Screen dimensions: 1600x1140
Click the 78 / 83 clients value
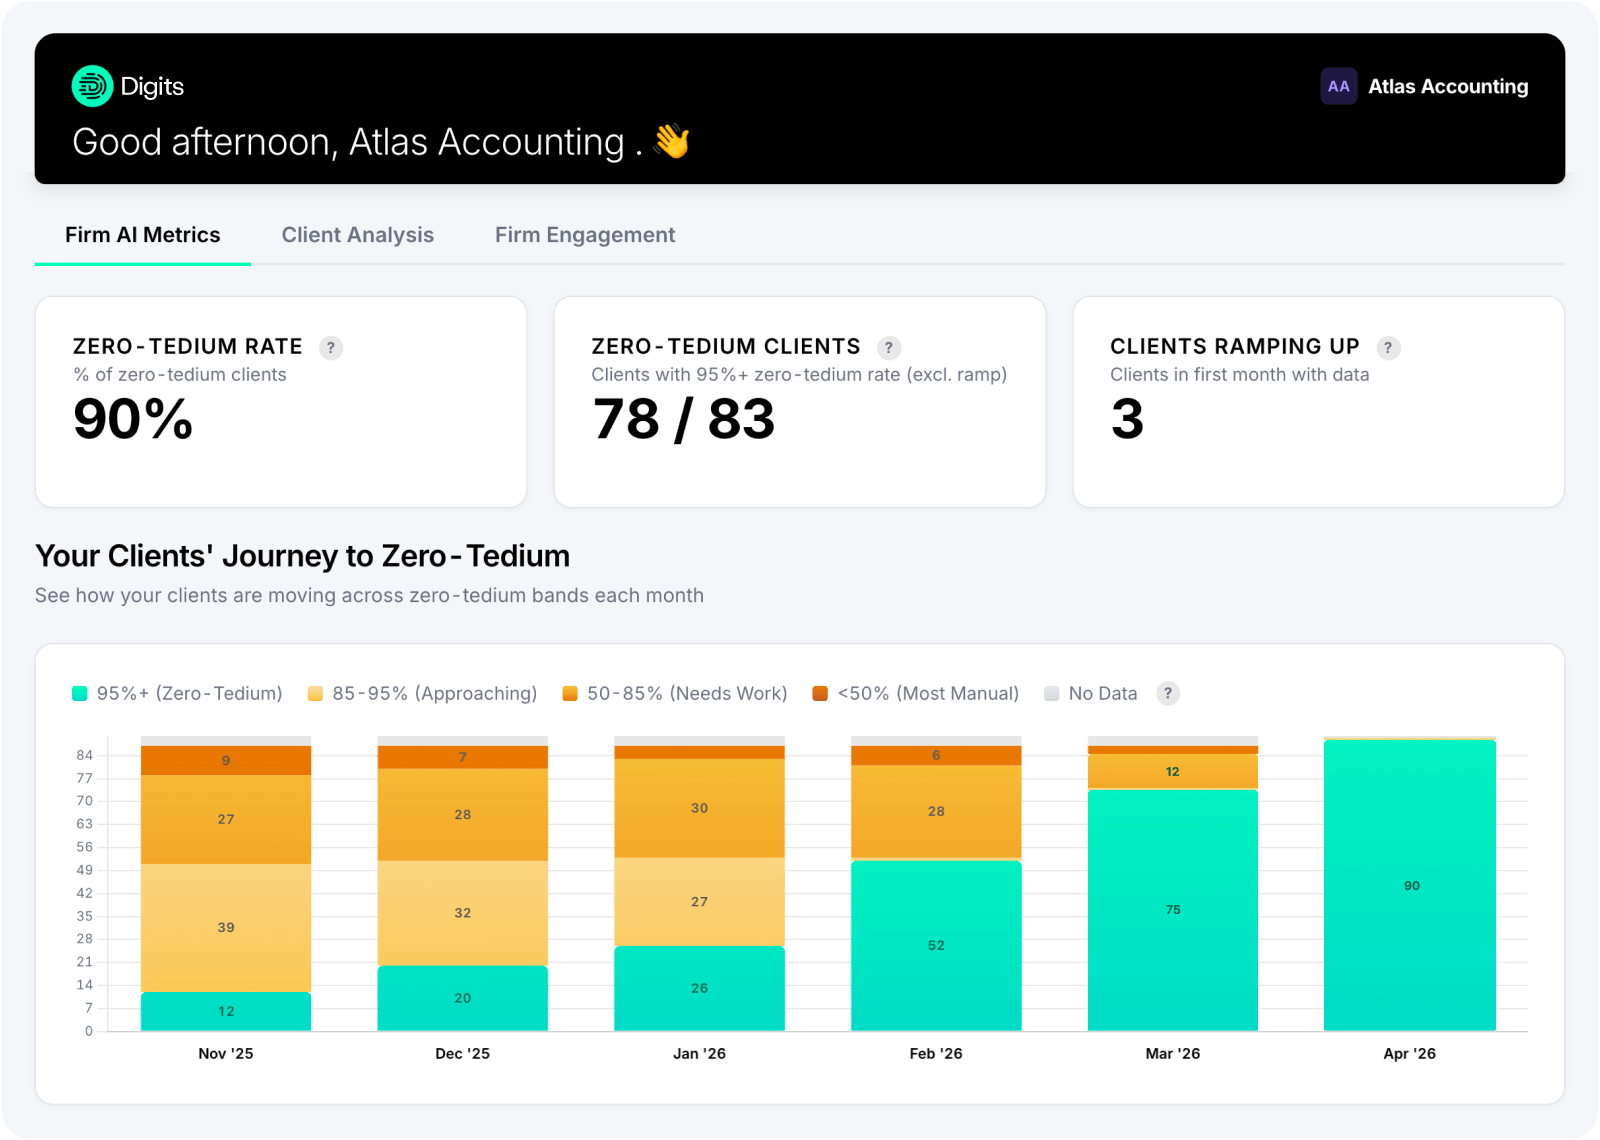pos(684,419)
